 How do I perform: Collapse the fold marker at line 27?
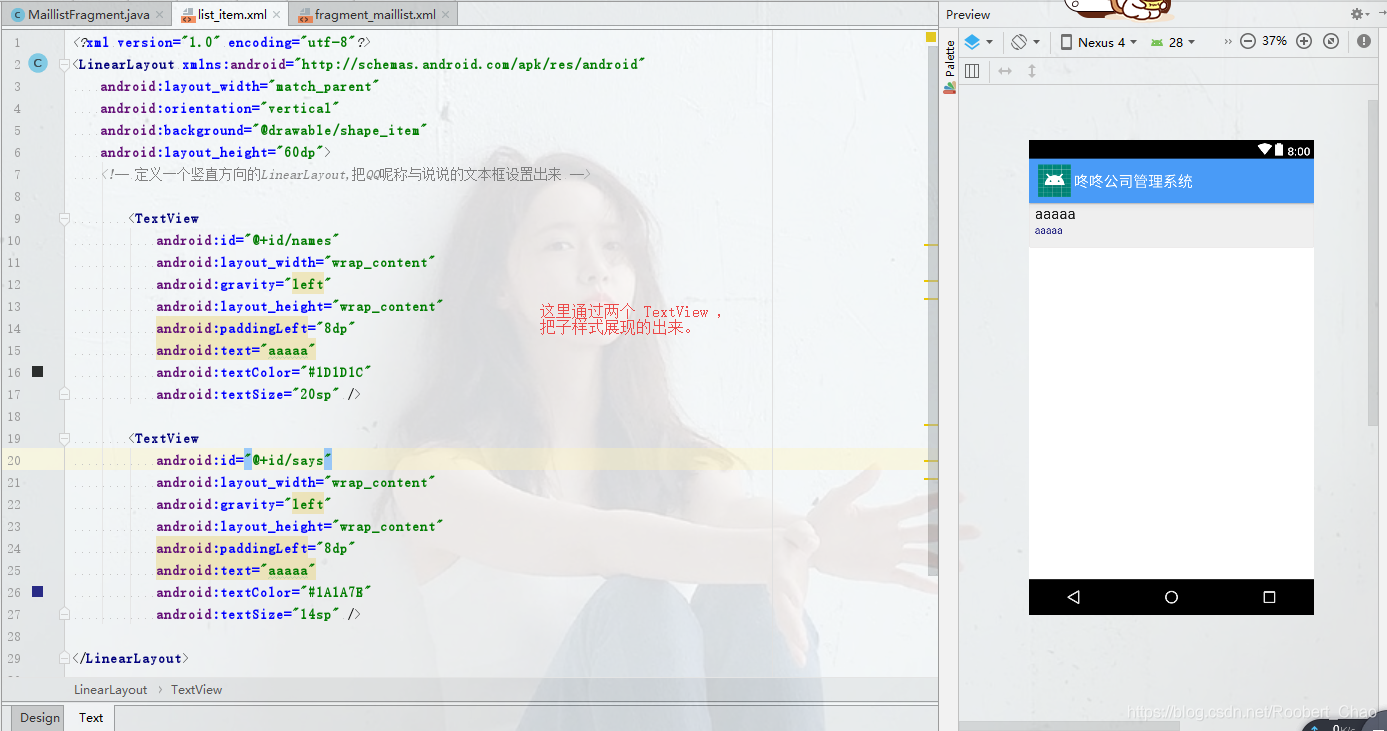pyautogui.click(x=64, y=614)
